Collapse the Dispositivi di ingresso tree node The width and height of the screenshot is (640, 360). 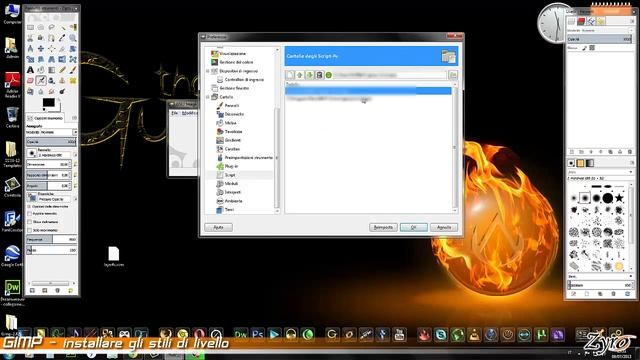(x=207, y=71)
